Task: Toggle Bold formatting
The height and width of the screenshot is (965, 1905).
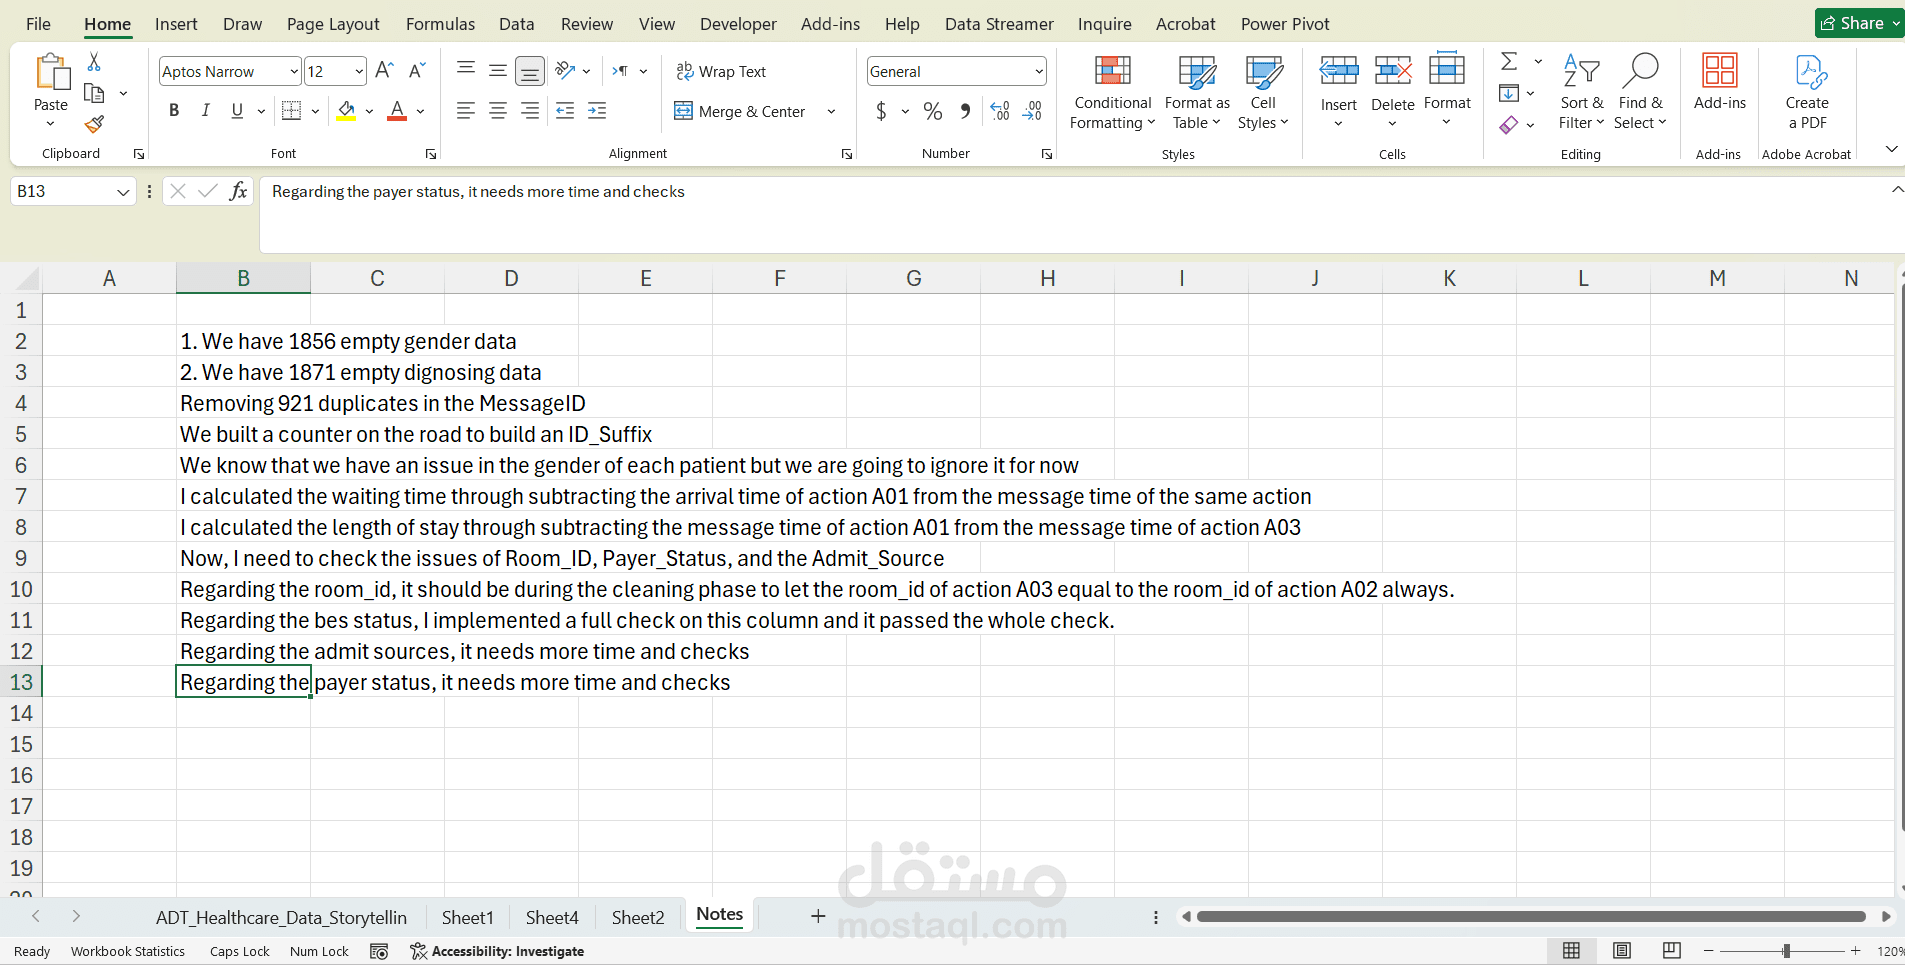Action: [x=174, y=111]
